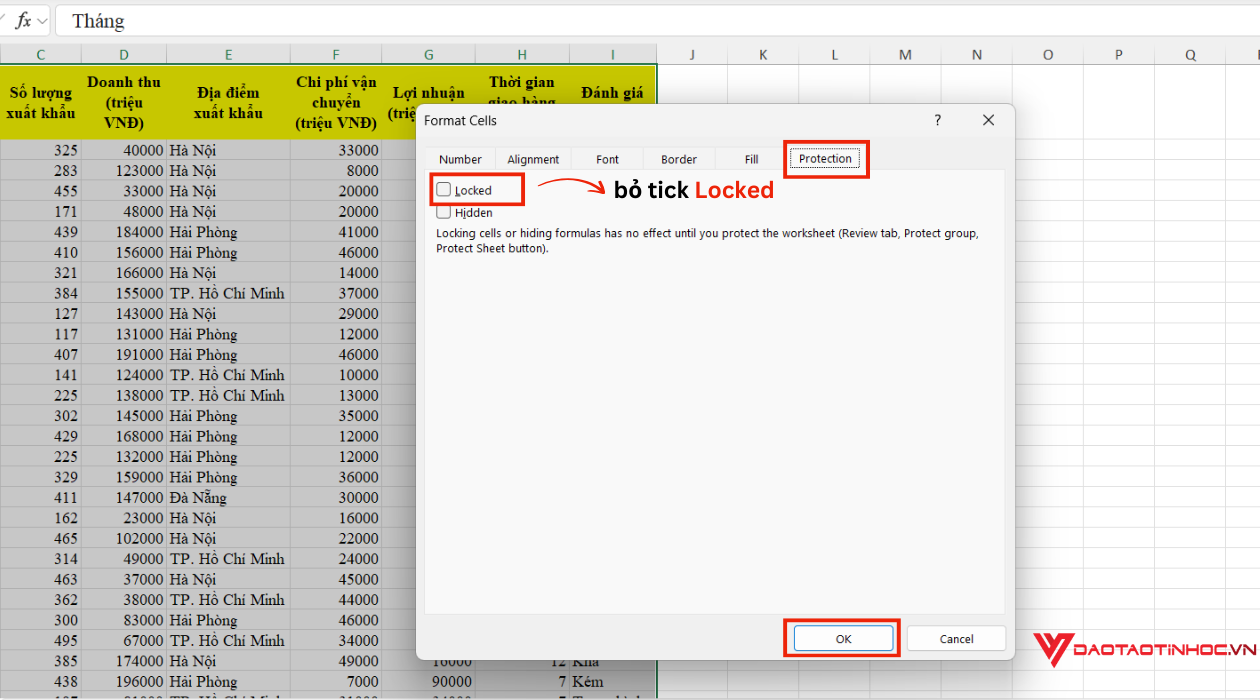1260x700 pixels.
Task: Select column P header
Action: point(1119,55)
